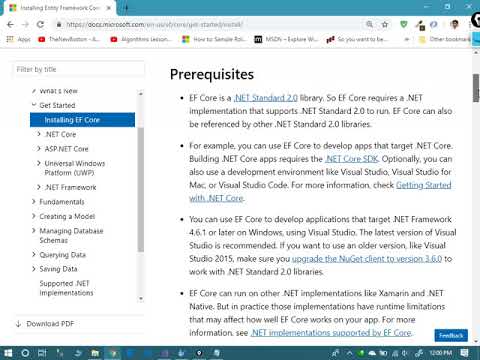
Task: Click the sidebar scrollbar thumb
Action: pyautogui.click(x=141, y=189)
